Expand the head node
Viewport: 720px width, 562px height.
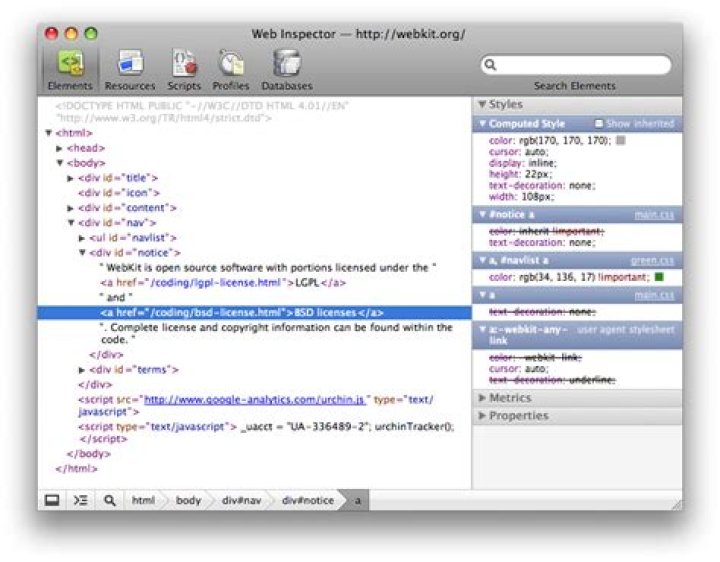click(x=59, y=148)
